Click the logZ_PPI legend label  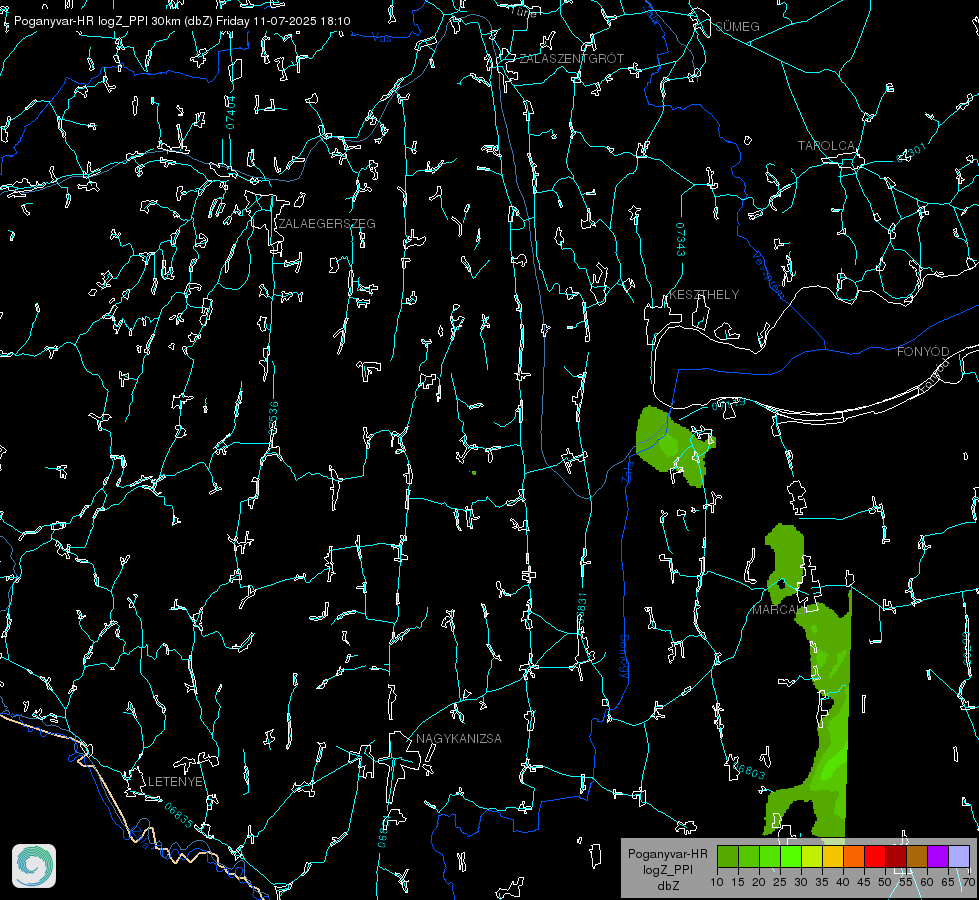667,869
